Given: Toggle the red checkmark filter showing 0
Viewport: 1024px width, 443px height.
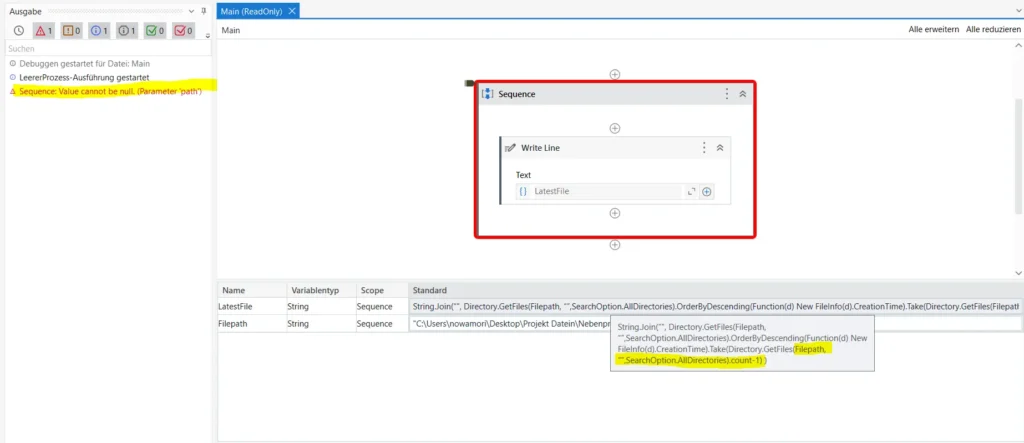Looking at the screenshot, I should (184, 30).
